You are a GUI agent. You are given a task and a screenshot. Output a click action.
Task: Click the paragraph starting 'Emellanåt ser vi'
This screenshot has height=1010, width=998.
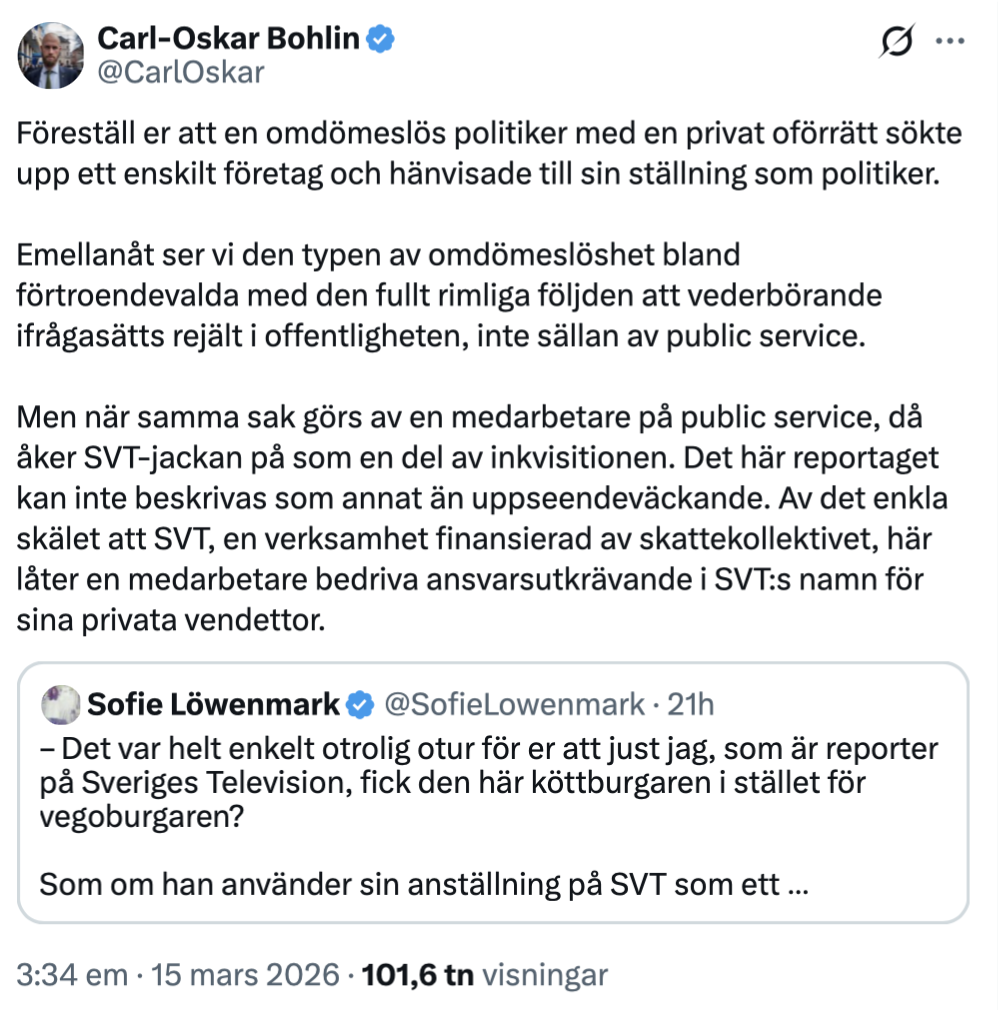(x=440, y=295)
